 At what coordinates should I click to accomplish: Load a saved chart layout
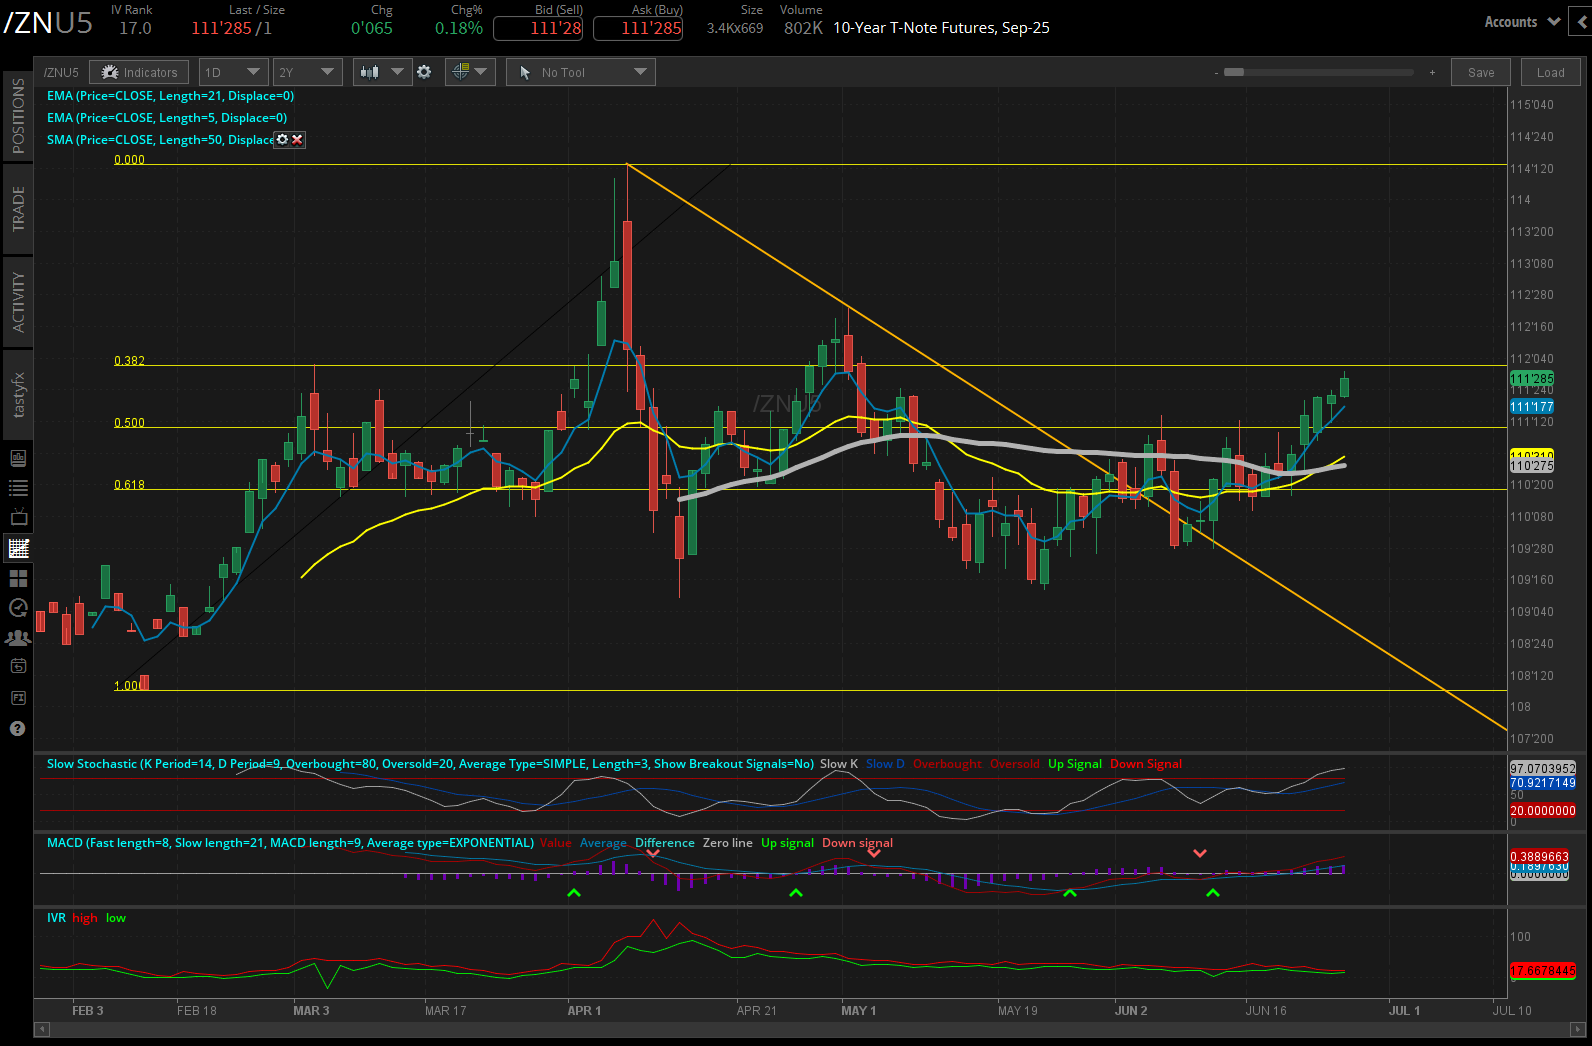(x=1550, y=72)
